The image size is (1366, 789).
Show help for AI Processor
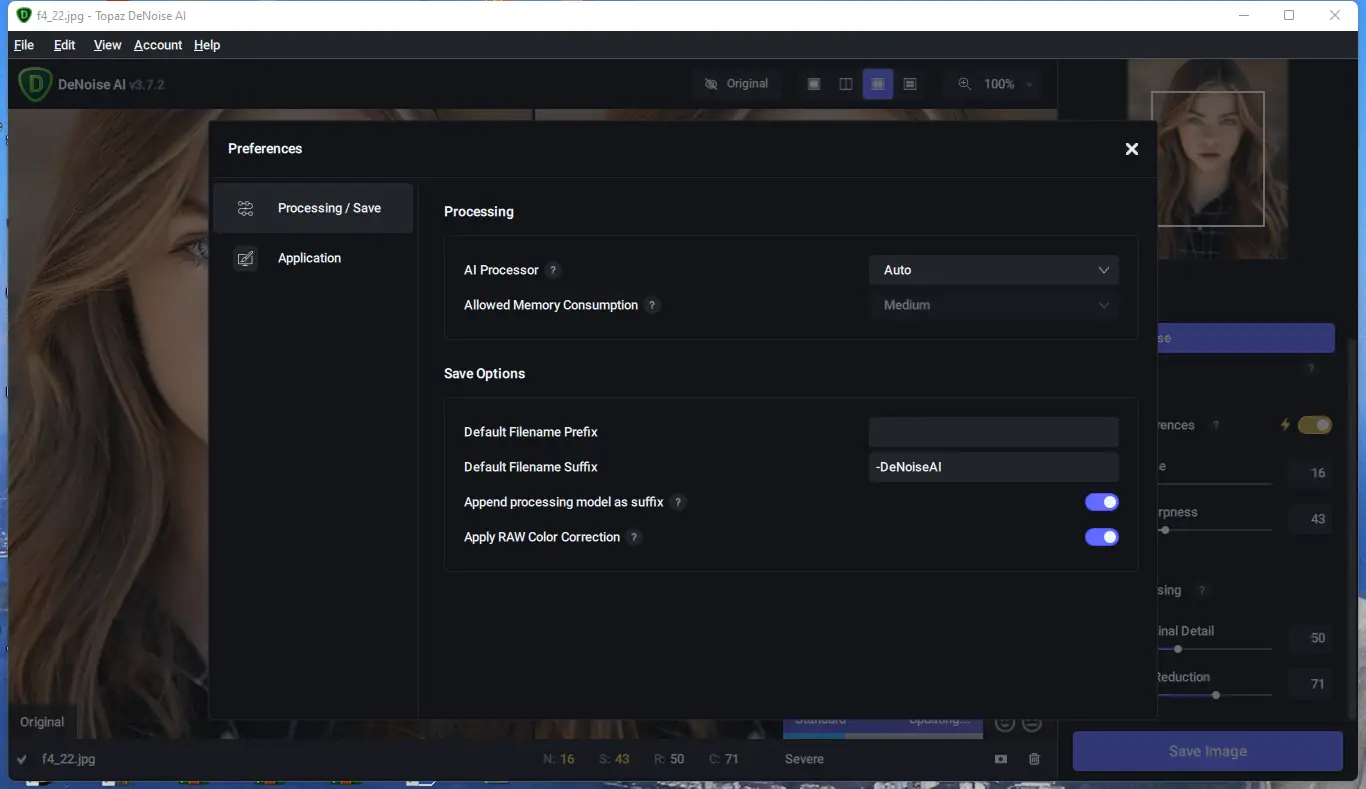click(553, 270)
